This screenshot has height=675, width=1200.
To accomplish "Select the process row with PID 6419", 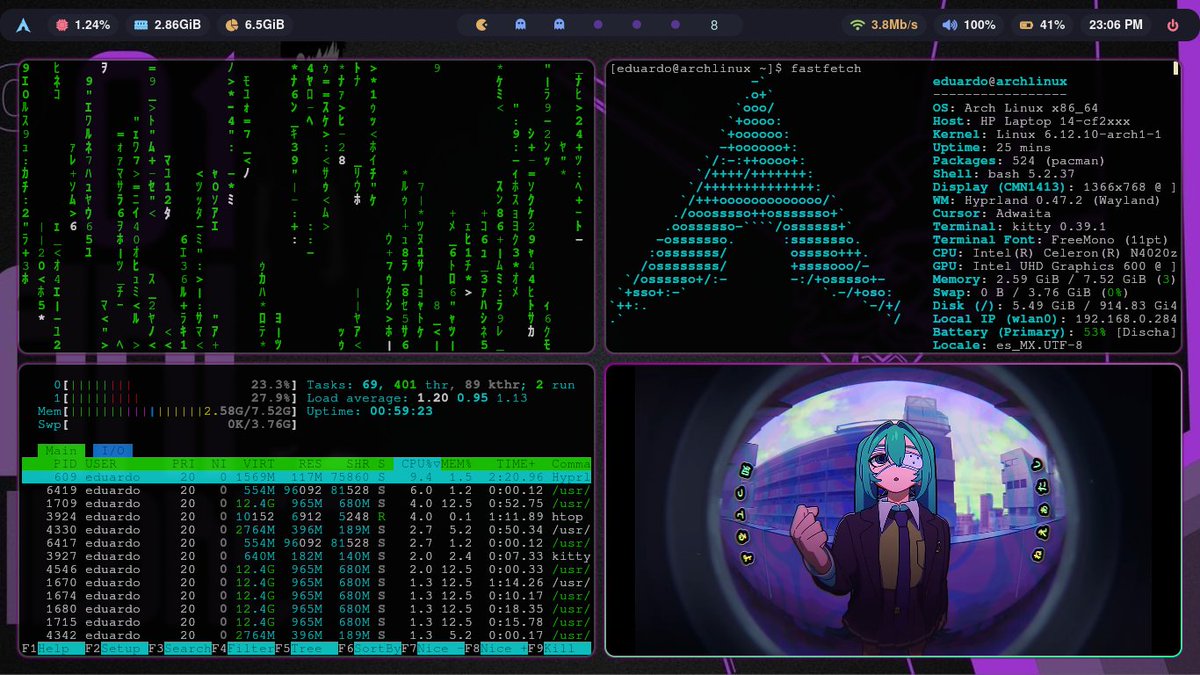I will [306, 490].
